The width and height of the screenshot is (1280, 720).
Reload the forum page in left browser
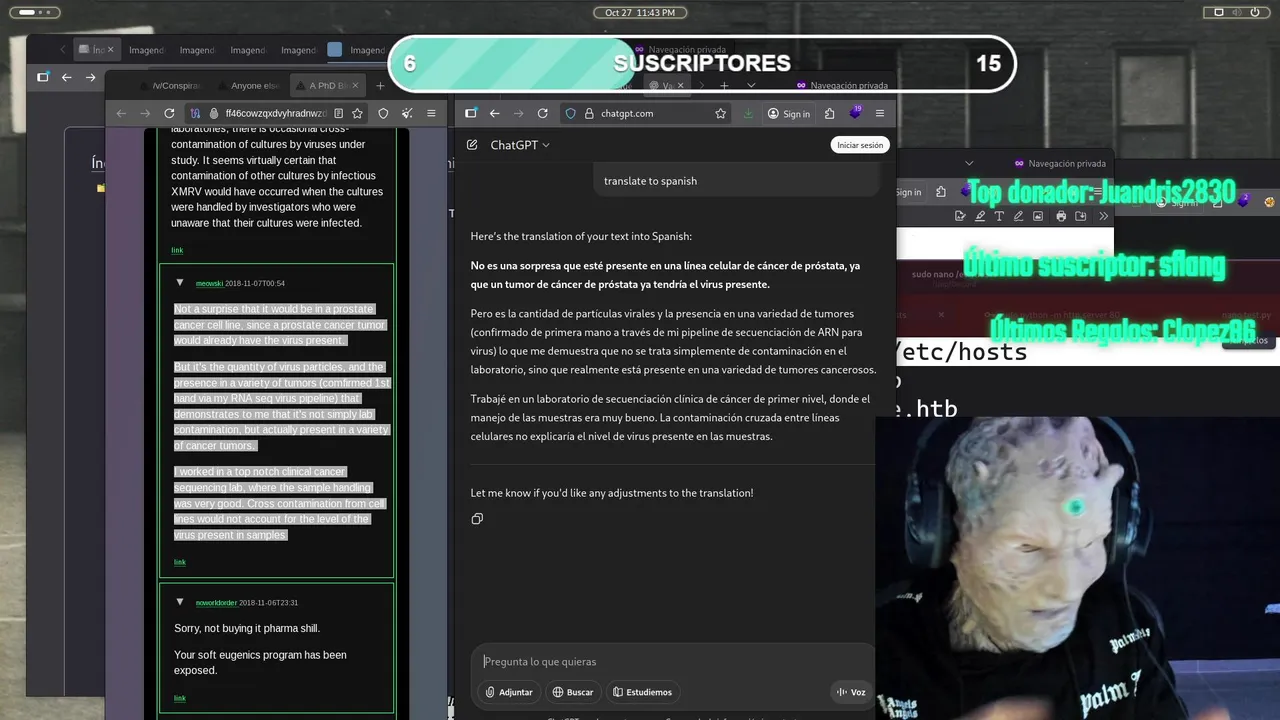[169, 113]
